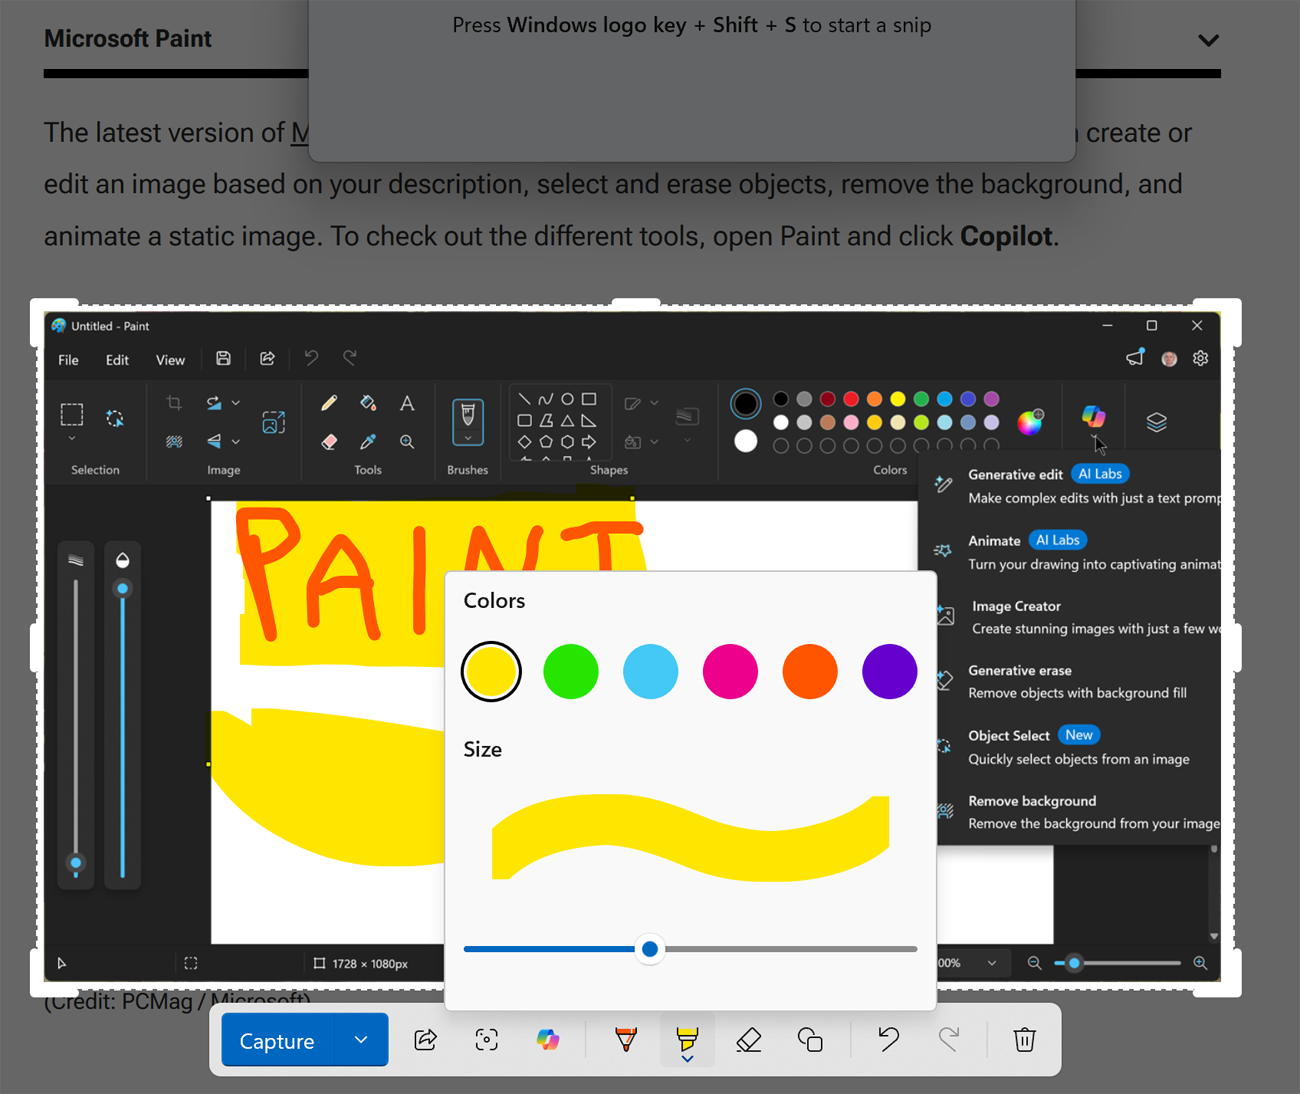Choose the pink highlighter color
Viewport: 1300px width, 1094px height.
(730, 671)
